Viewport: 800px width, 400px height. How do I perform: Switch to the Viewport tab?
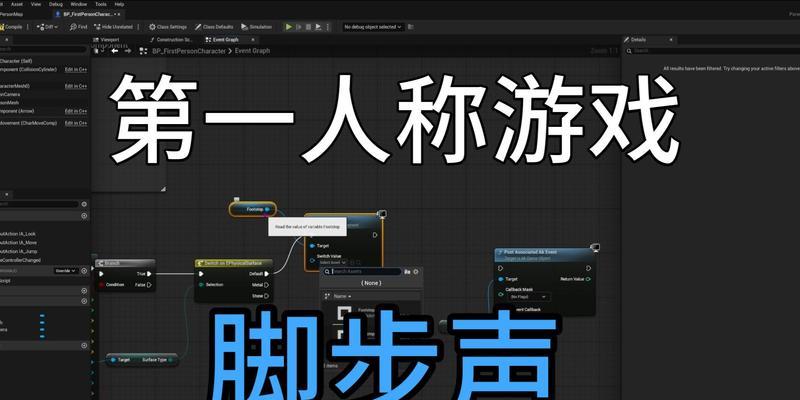(107, 39)
